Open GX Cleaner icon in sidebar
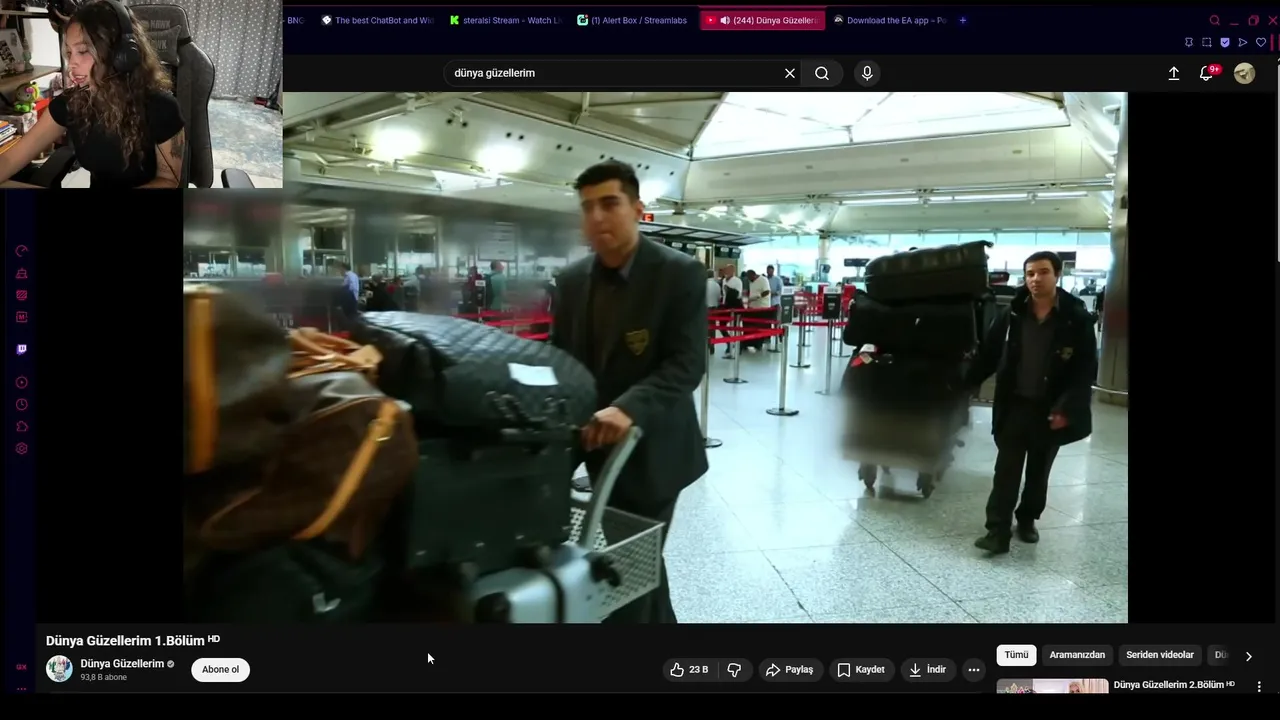Viewport: 1280px width, 720px height. (x=22, y=273)
